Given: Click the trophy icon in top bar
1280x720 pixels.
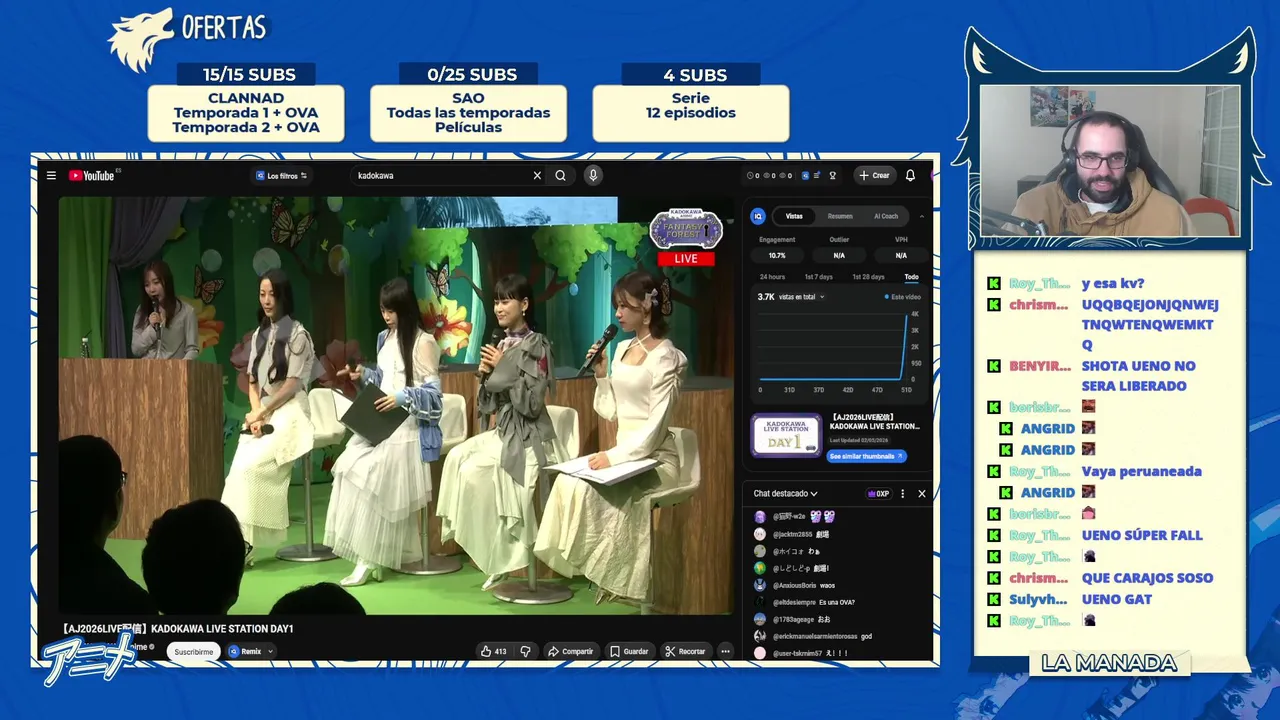Looking at the screenshot, I should pos(832,175).
